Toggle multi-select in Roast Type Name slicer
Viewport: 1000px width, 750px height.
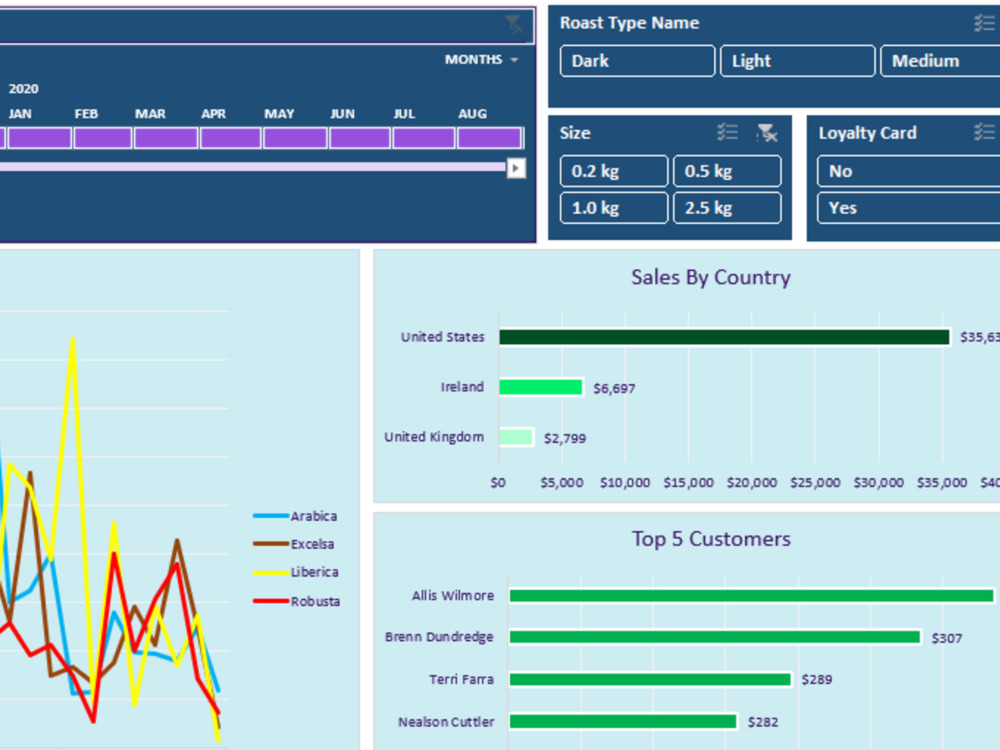[x=984, y=24]
